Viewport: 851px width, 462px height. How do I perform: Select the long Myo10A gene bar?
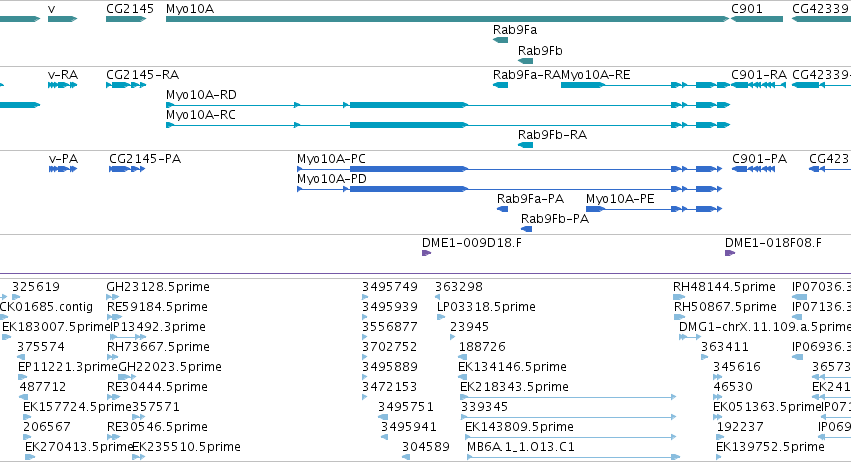click(447, 19)
